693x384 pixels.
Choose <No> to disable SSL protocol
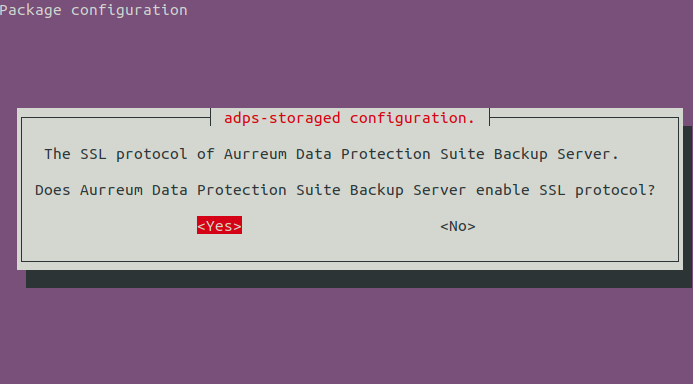tap(457, 226)
